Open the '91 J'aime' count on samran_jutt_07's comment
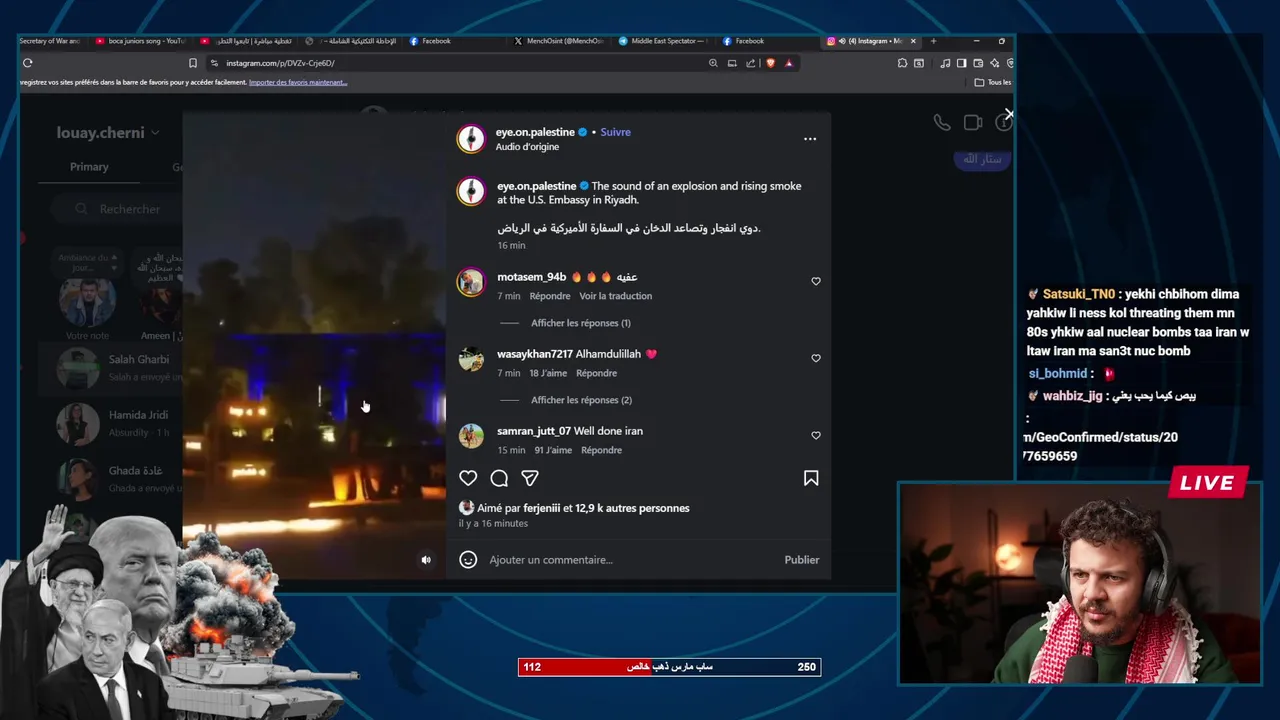The width and height of the screenshot is (1280, 720). tap(553, 450)
